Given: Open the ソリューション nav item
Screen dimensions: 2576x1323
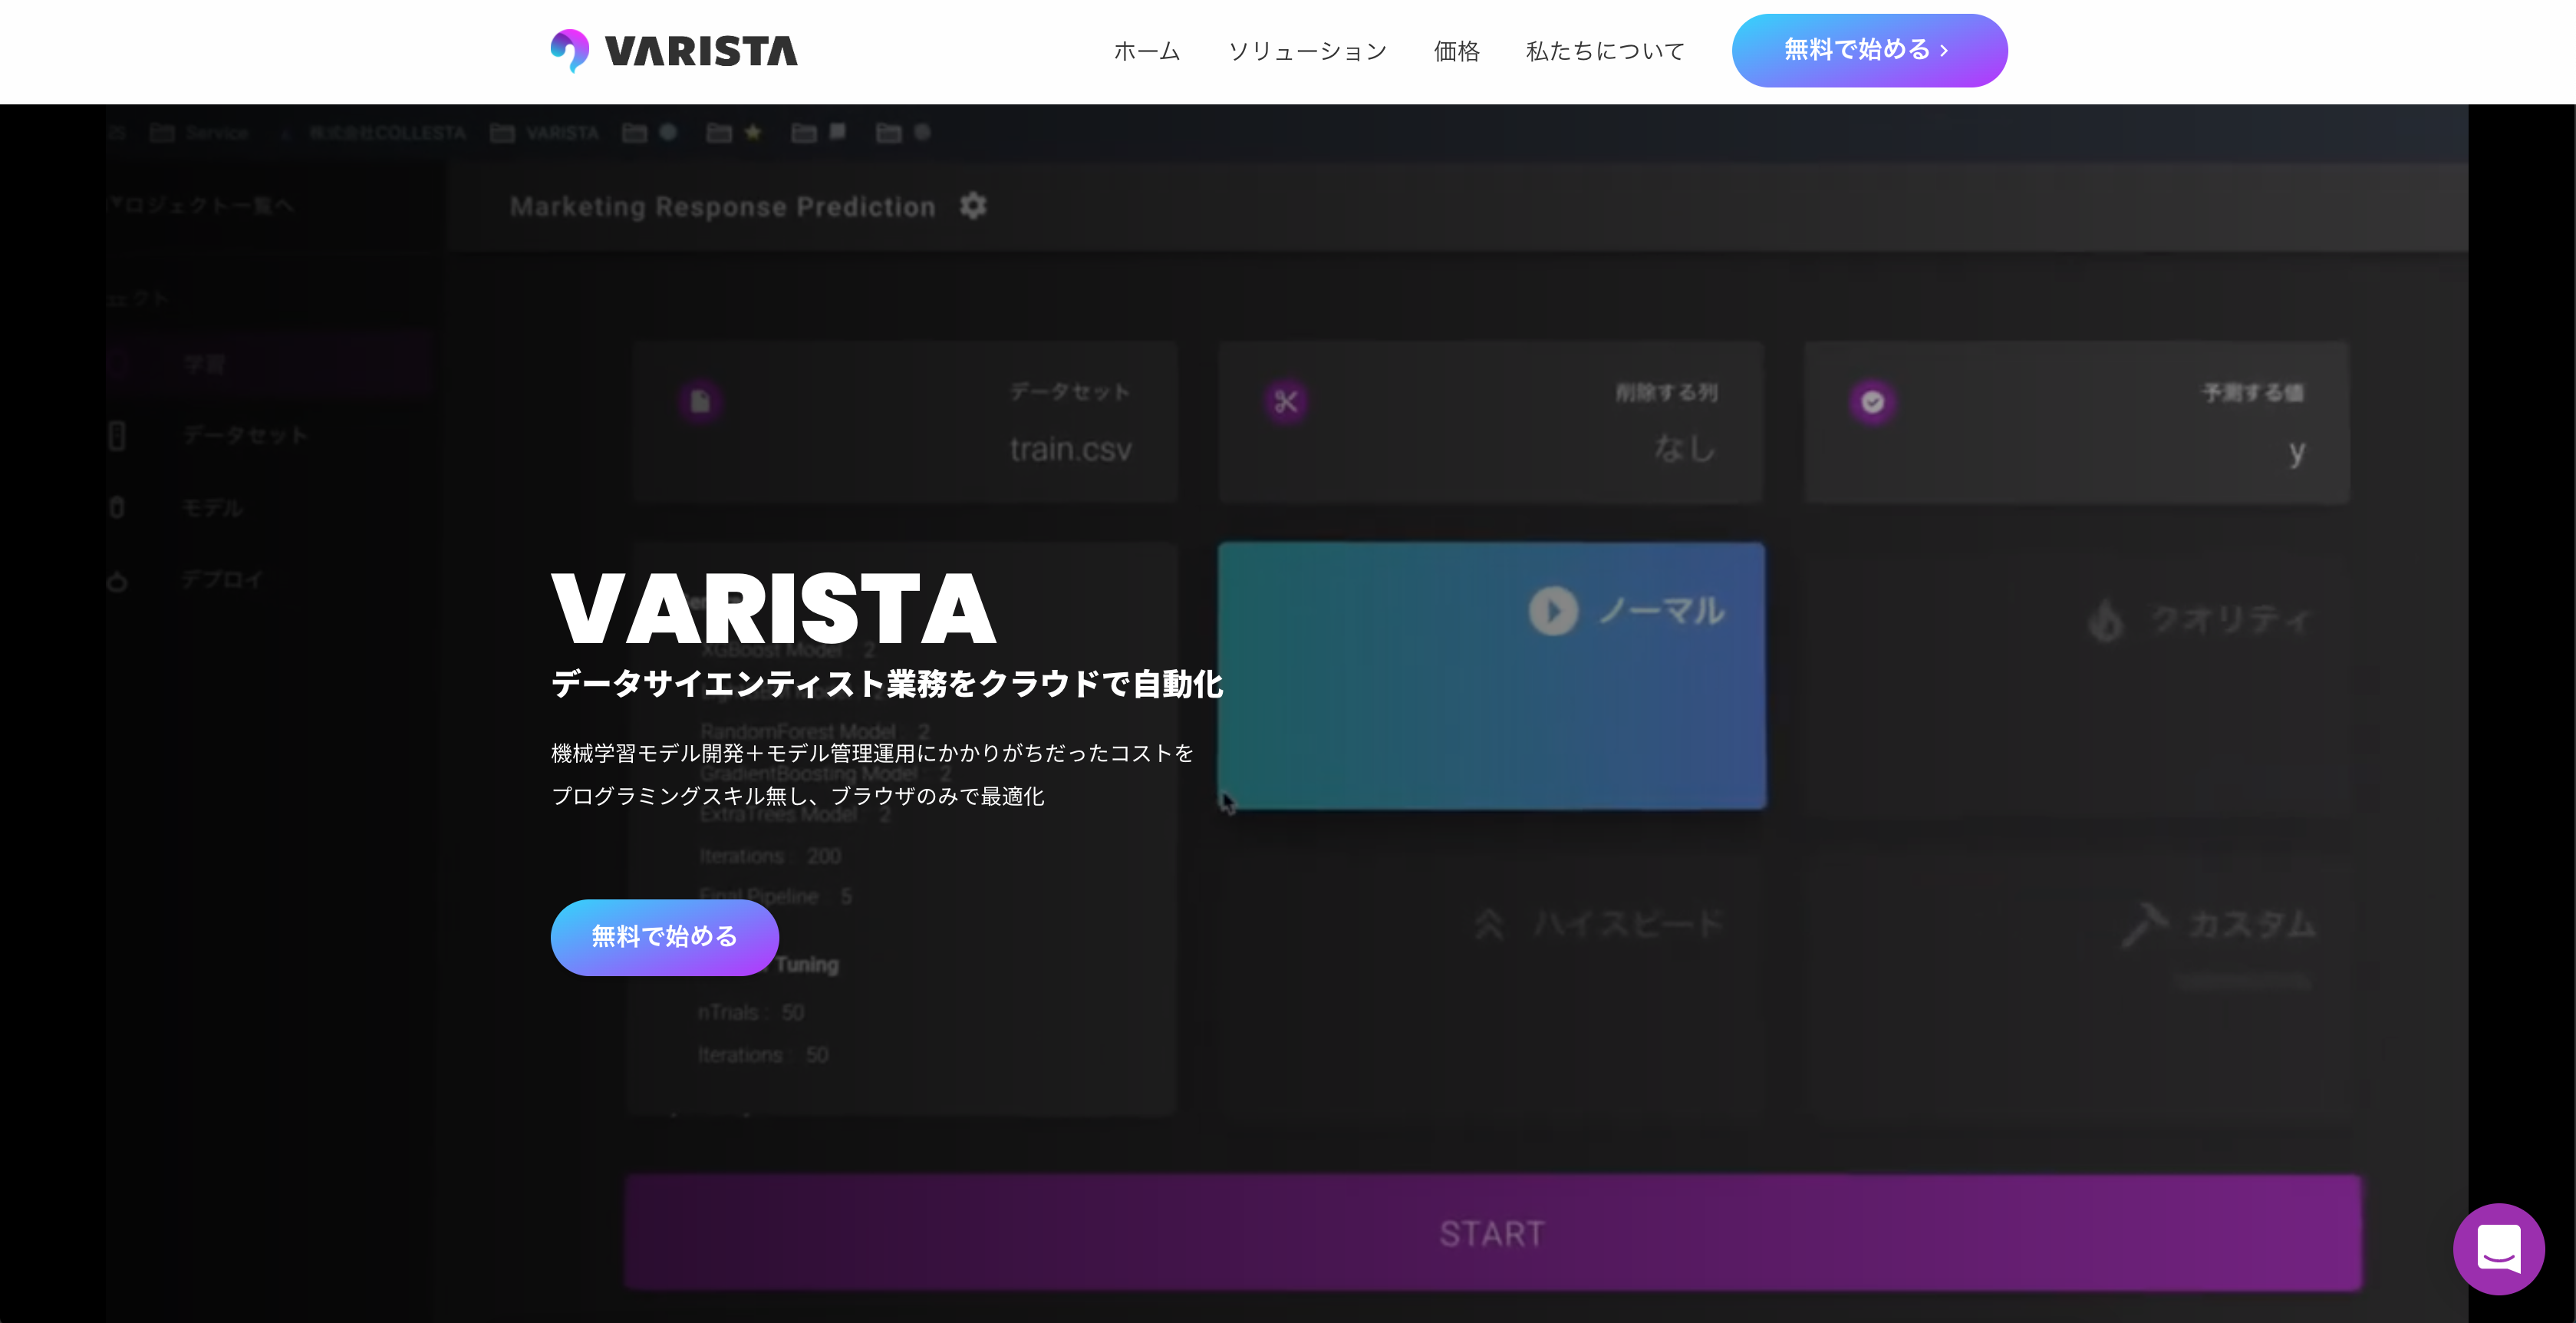Looking at the screenshot, I should pos(1307,51).
